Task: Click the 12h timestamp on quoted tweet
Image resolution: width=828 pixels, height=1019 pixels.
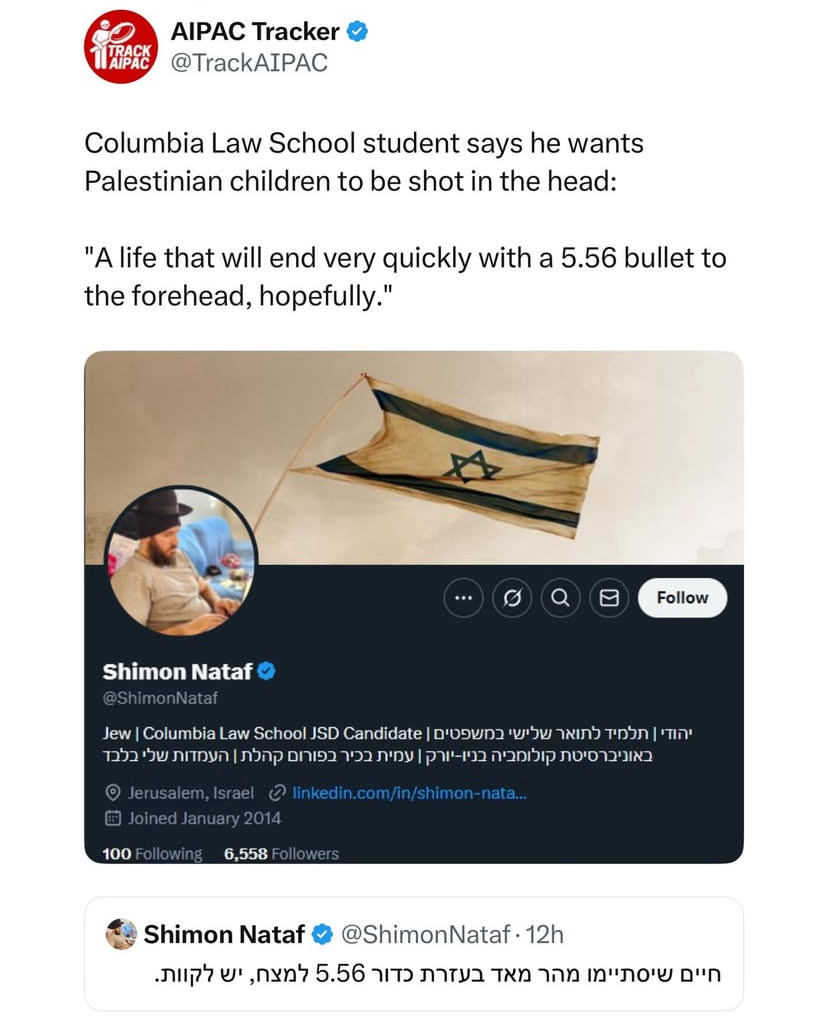Action: pyautogui.click(x=544, y=935)
